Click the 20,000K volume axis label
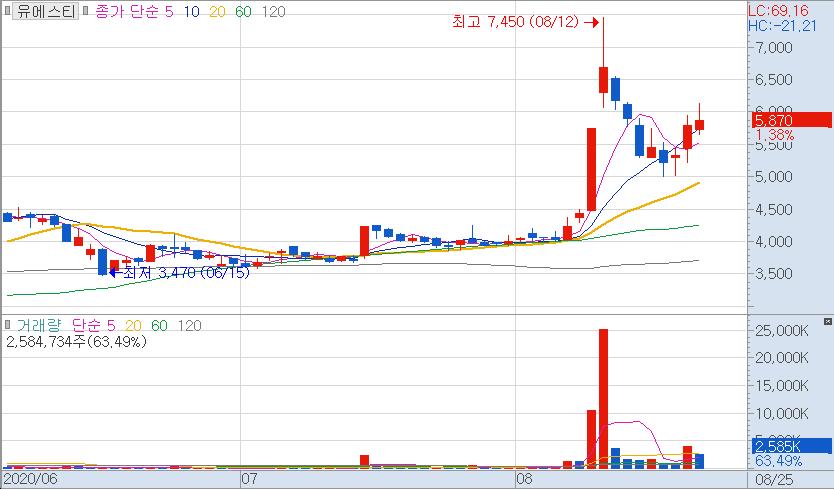 (x=782, y=358)
